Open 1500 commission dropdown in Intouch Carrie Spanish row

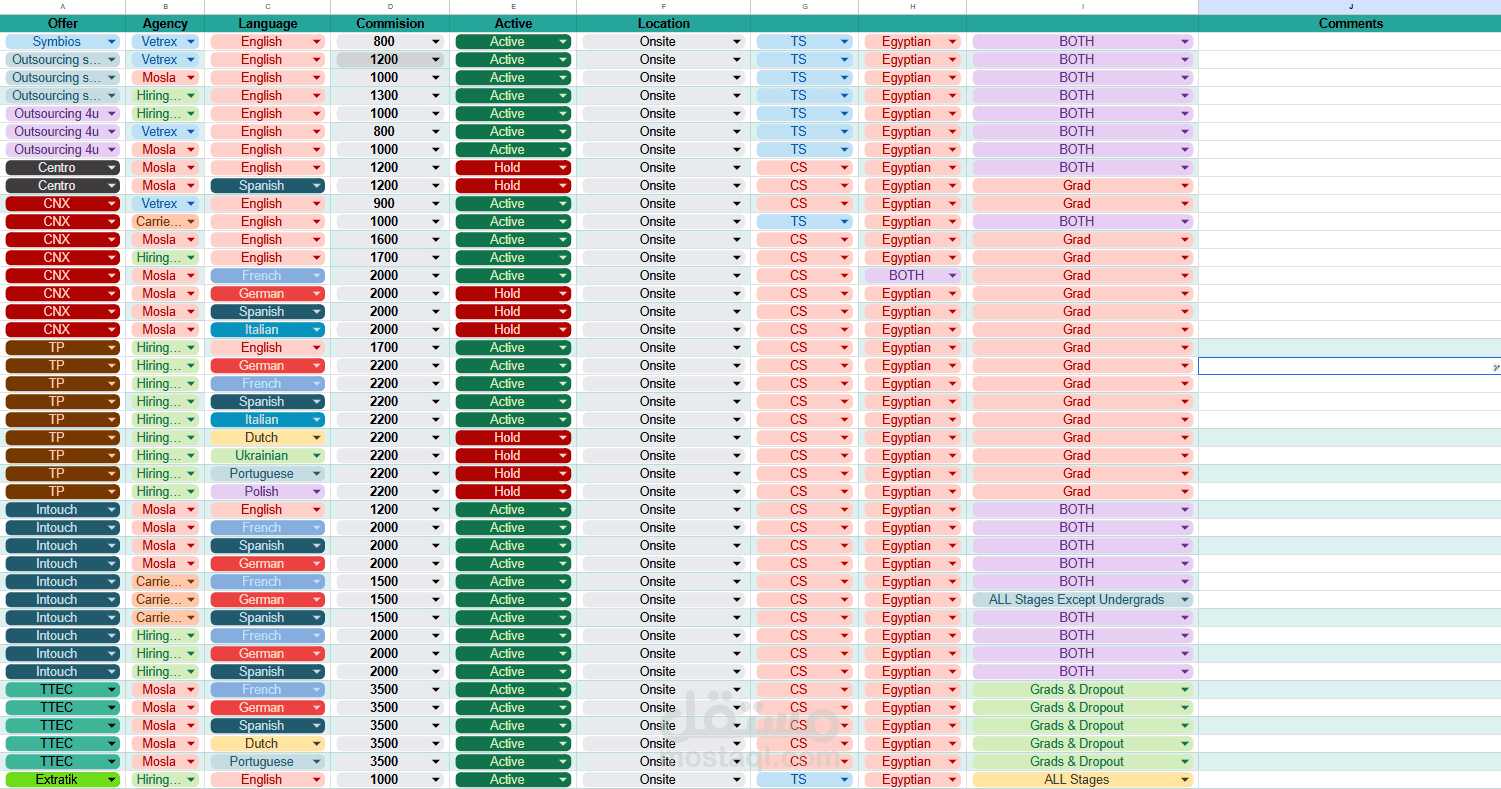click(390, 618)
